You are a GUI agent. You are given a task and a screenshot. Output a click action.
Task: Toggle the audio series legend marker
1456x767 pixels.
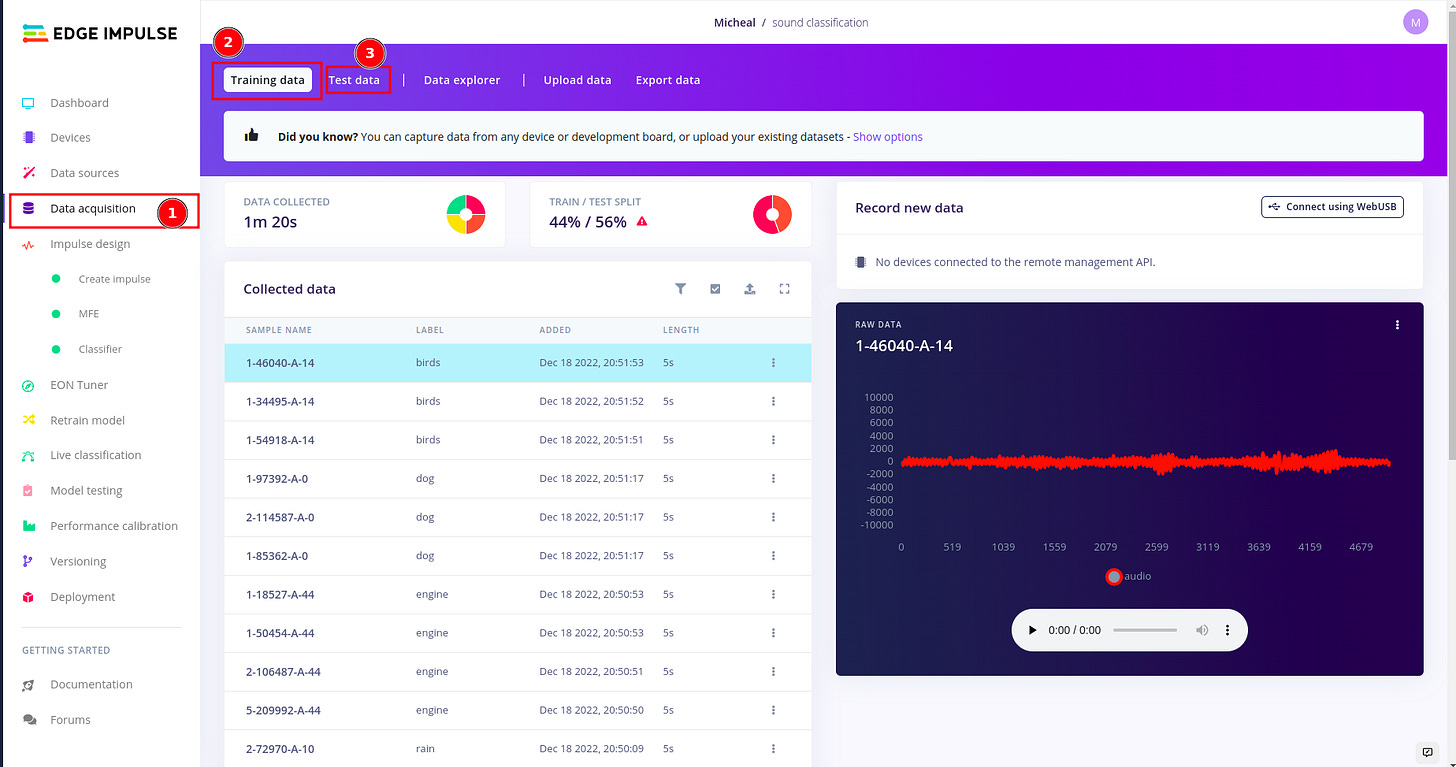(1114, 577)
